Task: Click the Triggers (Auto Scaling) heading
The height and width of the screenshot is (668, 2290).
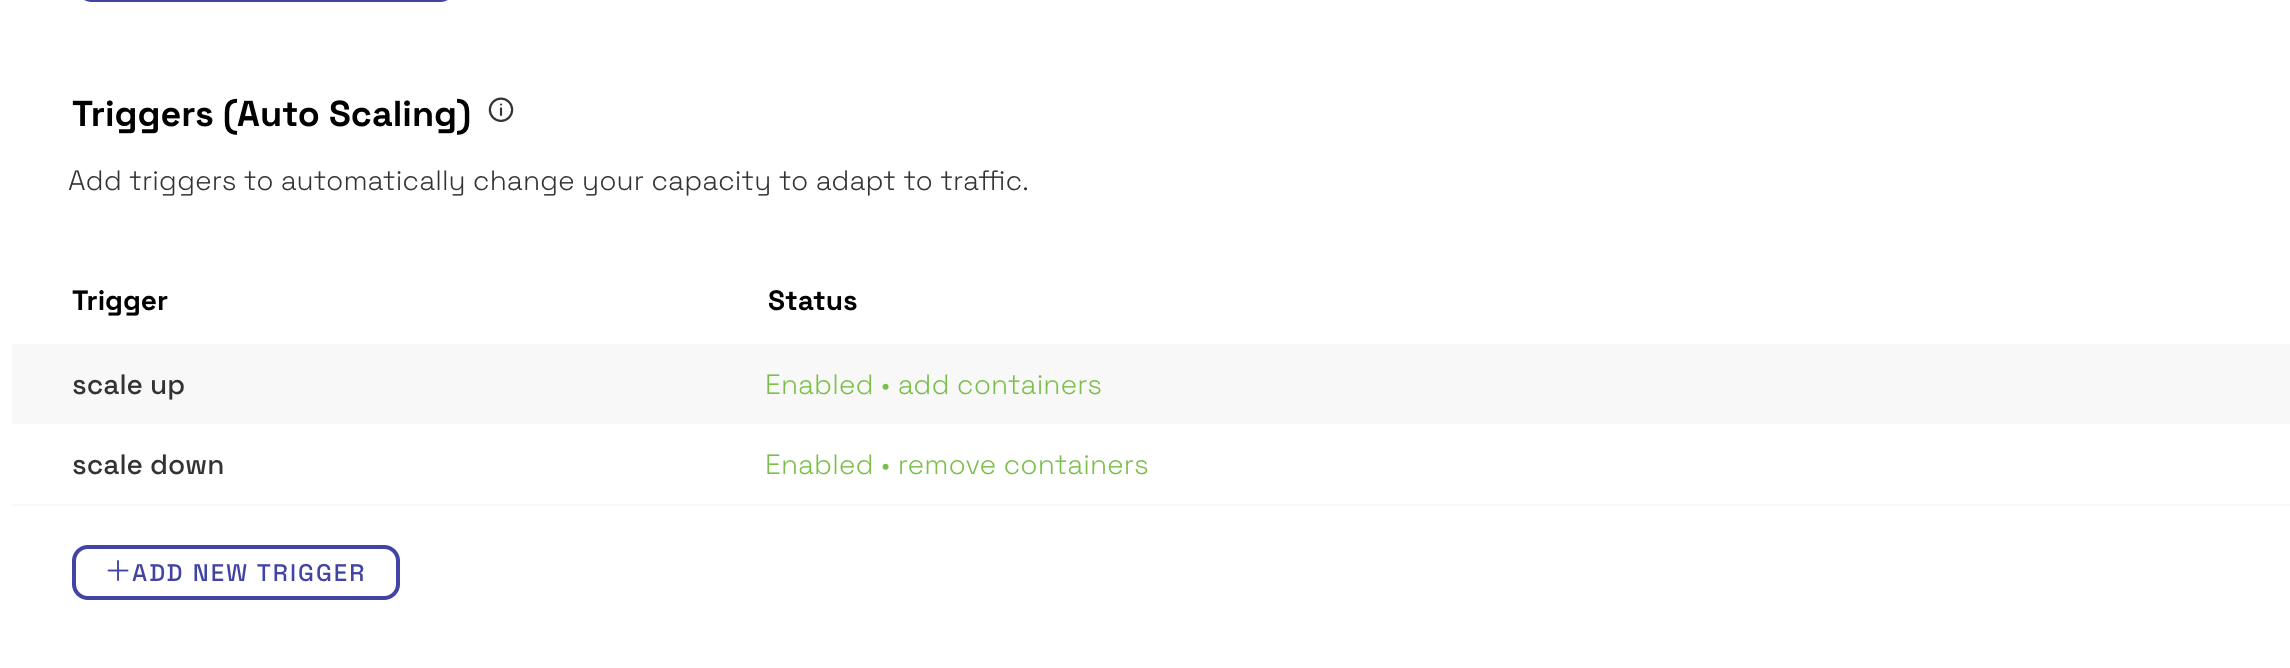Action: point(271,114)
